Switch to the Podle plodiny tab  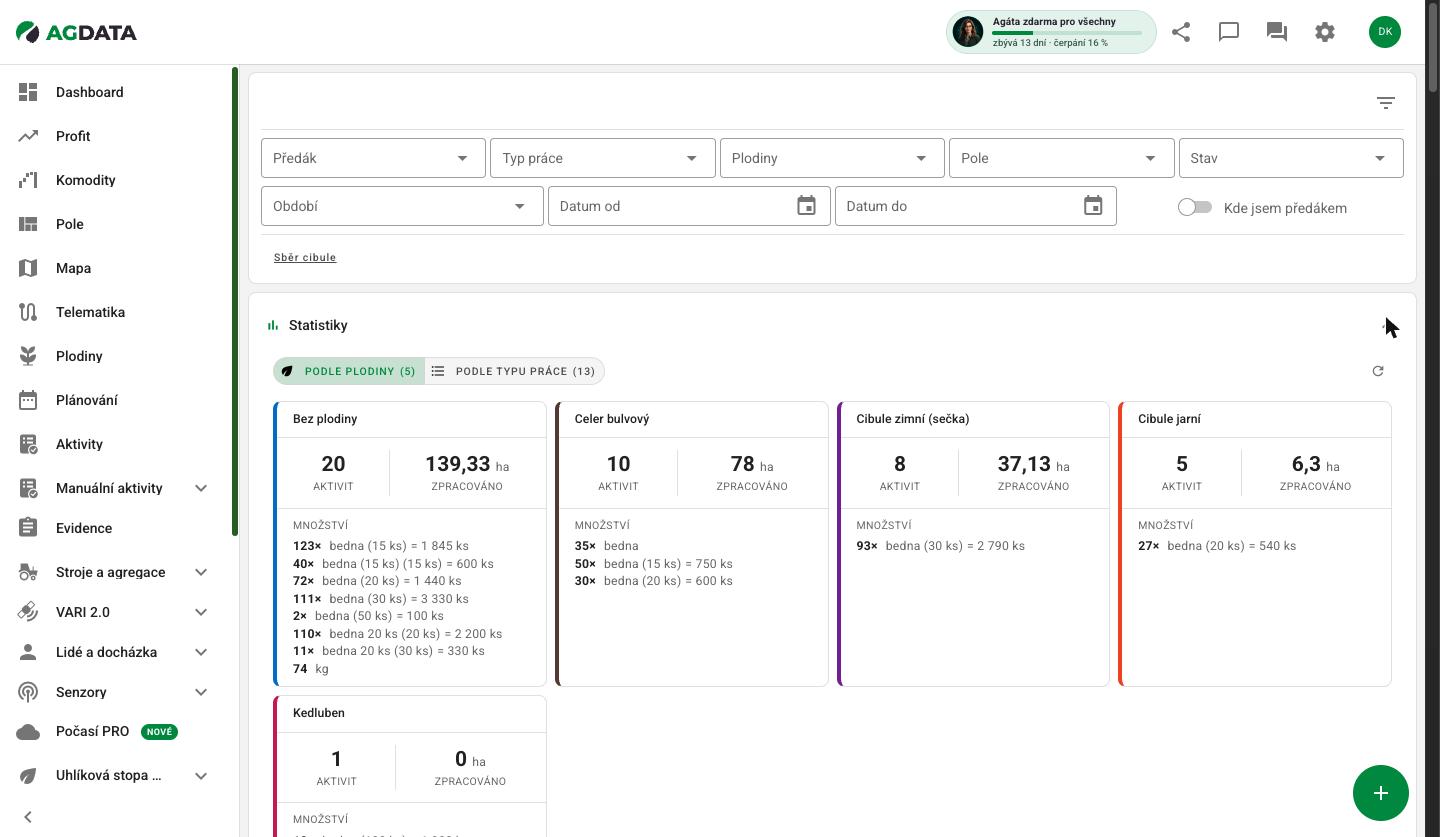click(349, 371)
